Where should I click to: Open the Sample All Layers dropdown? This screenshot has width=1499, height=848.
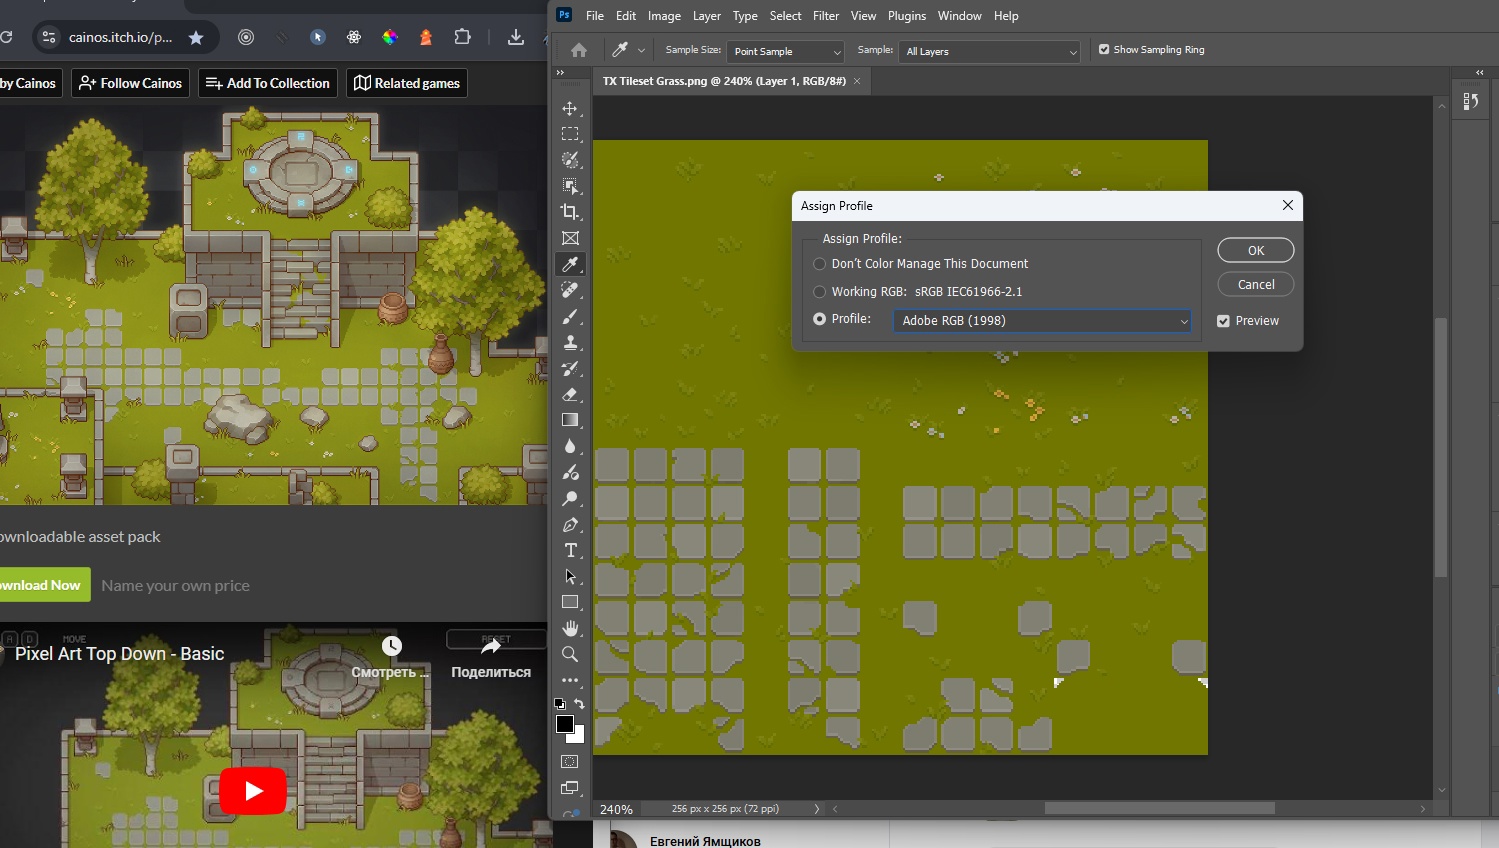tap(990, 51)
